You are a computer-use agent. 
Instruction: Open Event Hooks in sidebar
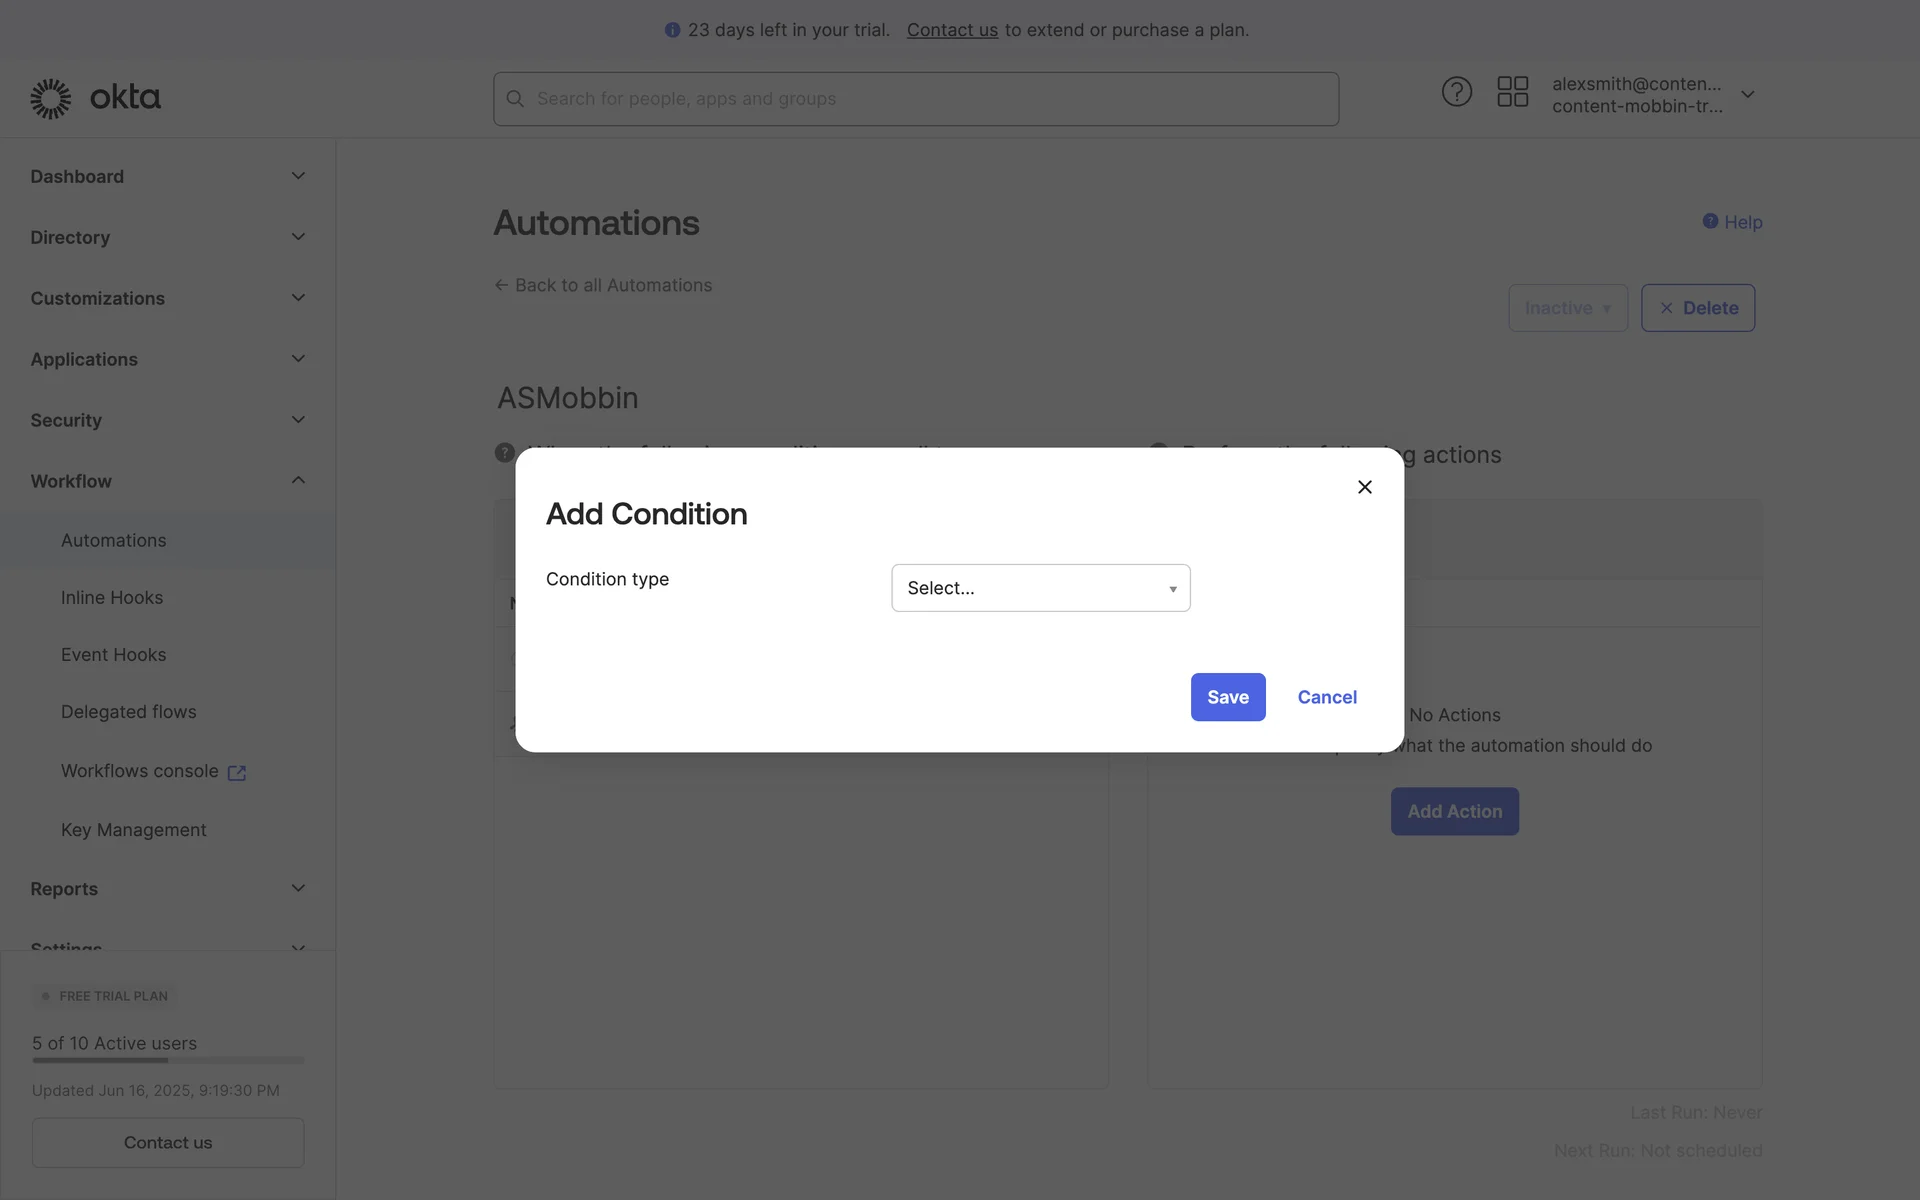pos(113,655)
